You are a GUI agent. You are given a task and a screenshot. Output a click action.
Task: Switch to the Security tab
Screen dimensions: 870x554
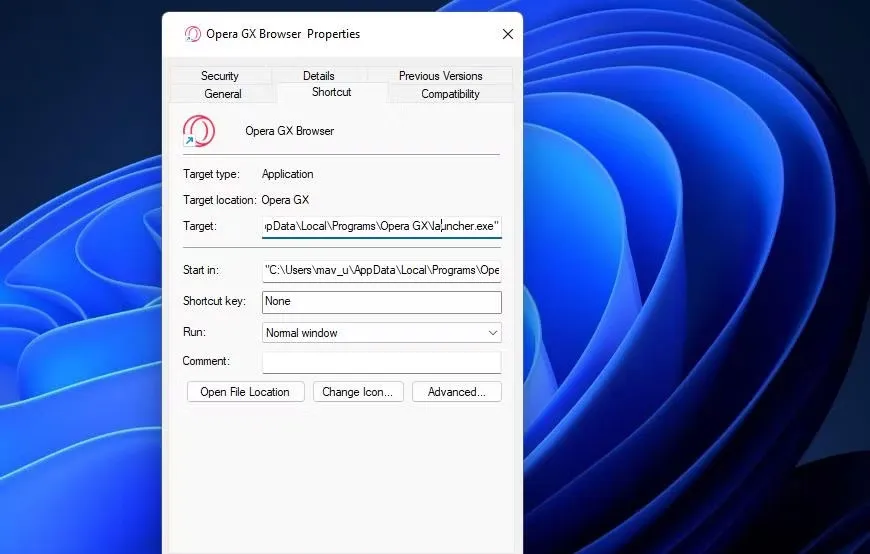pyautogui.click(x=220, y=75)
